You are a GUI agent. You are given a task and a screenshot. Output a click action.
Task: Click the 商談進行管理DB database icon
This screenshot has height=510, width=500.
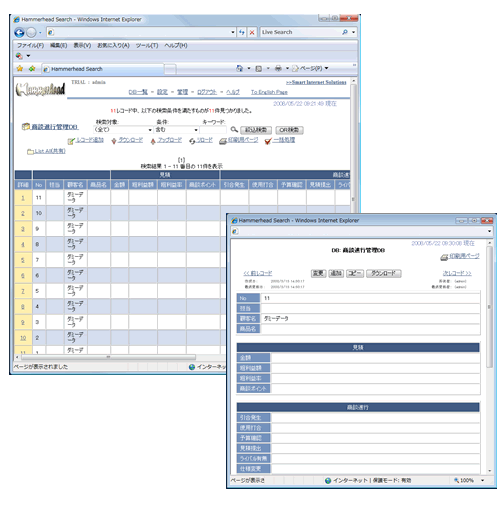click(x=26, y=127)
